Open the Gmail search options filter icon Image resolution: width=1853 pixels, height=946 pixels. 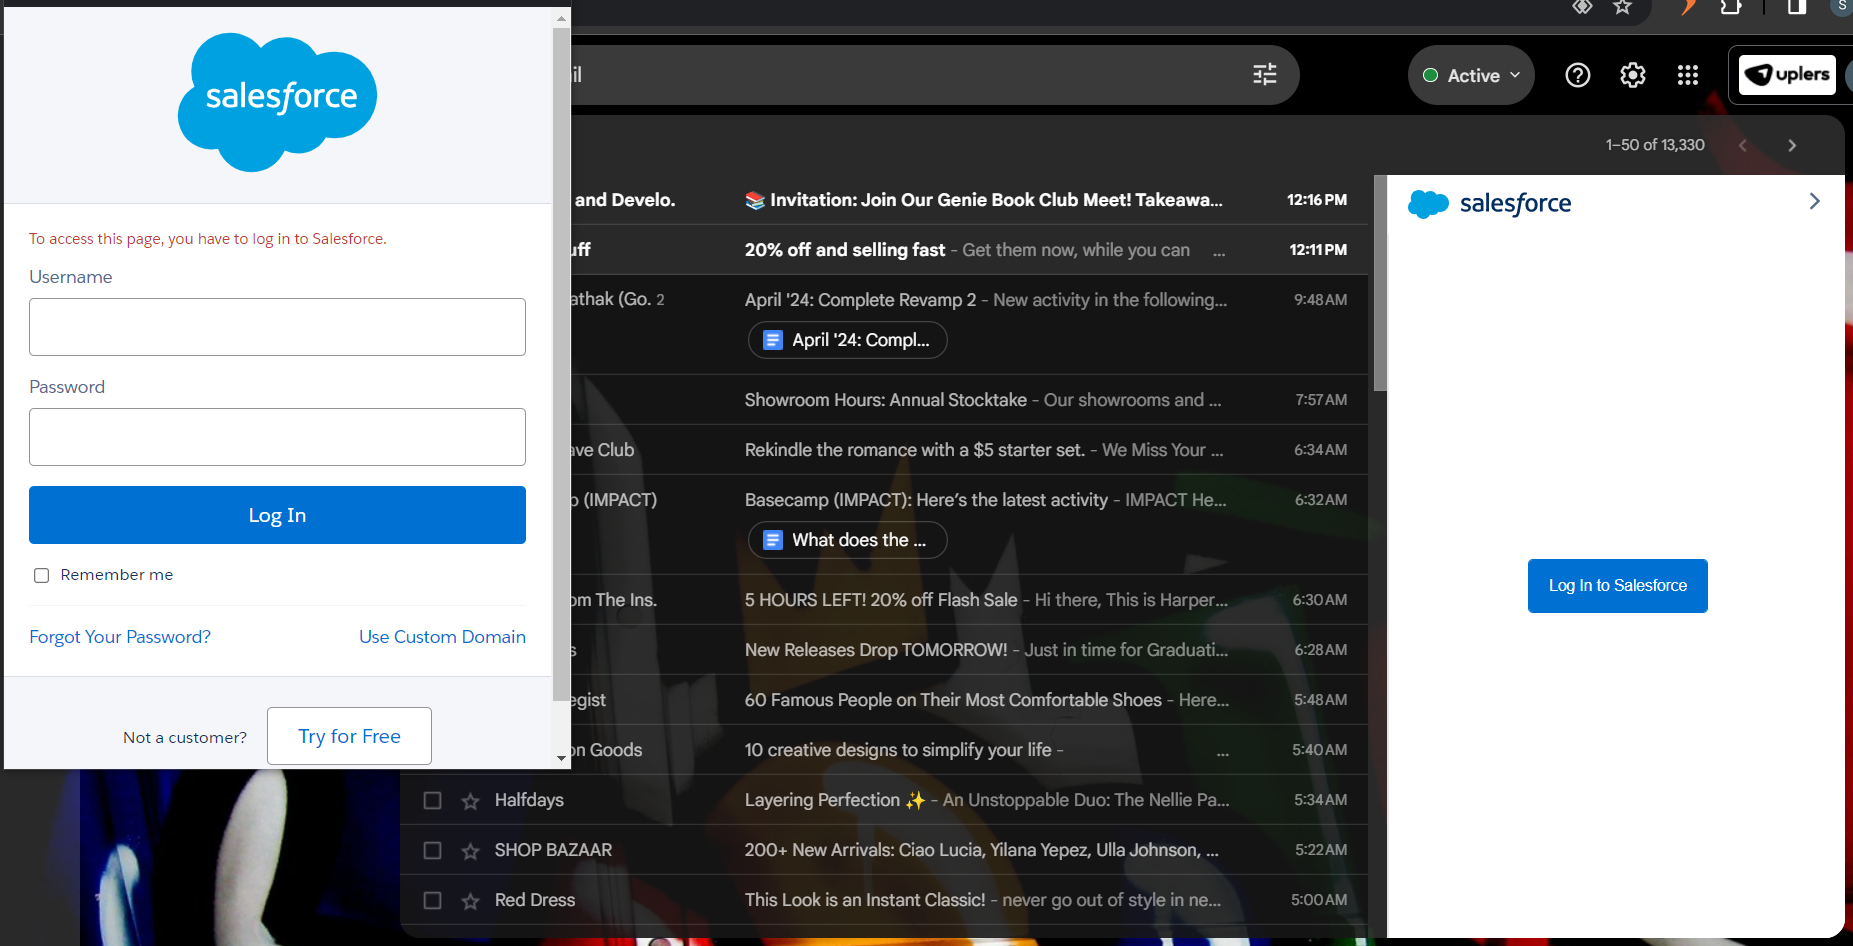[x=1265, y=74]
